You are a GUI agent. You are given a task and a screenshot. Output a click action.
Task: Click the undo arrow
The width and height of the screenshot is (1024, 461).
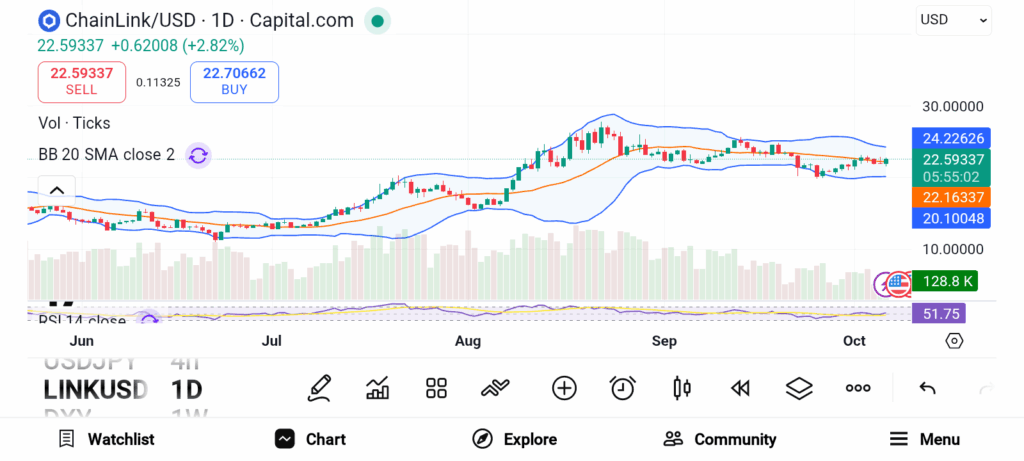(x=927, y=388)
